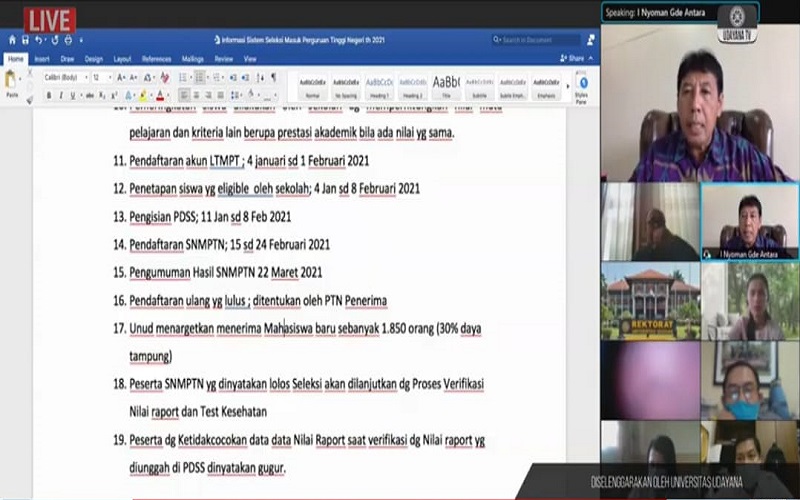The image size is (800, 500).
Task: Click the red font color swatch
Action: (x=160, y=96)
